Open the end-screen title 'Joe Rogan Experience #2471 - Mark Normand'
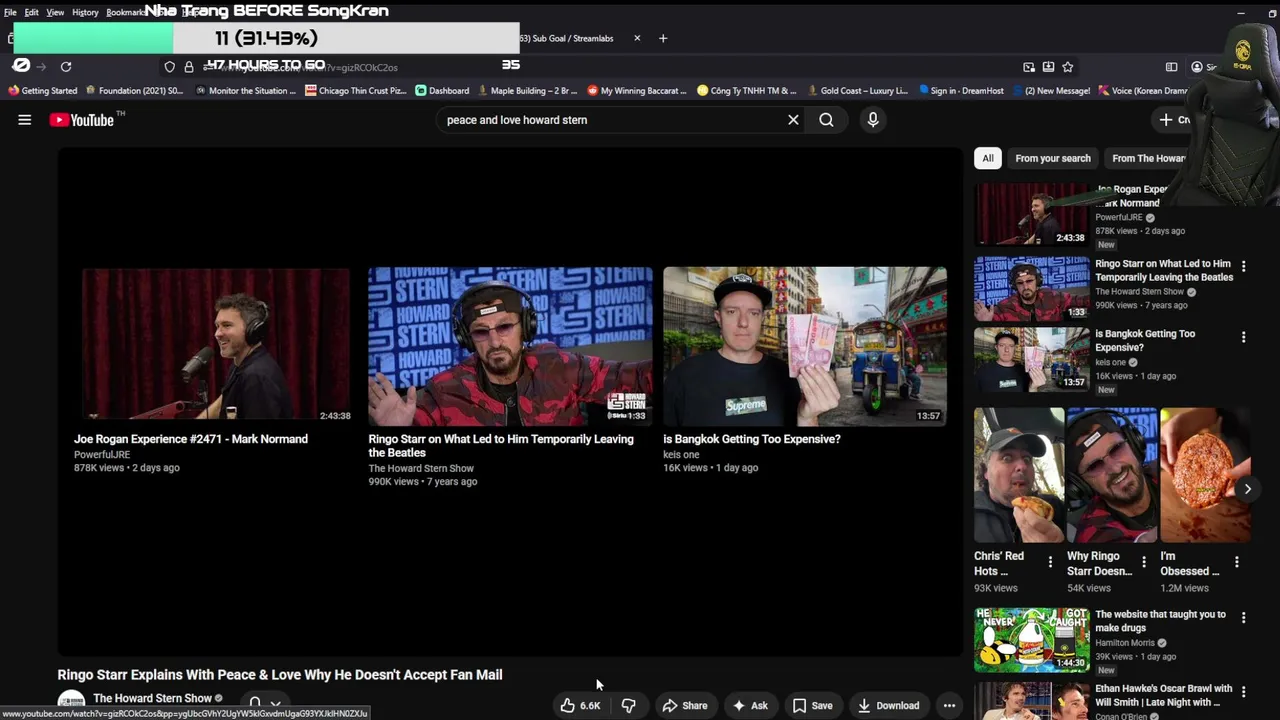Screen dimensions: 1280x720 (x=191, y=439)
